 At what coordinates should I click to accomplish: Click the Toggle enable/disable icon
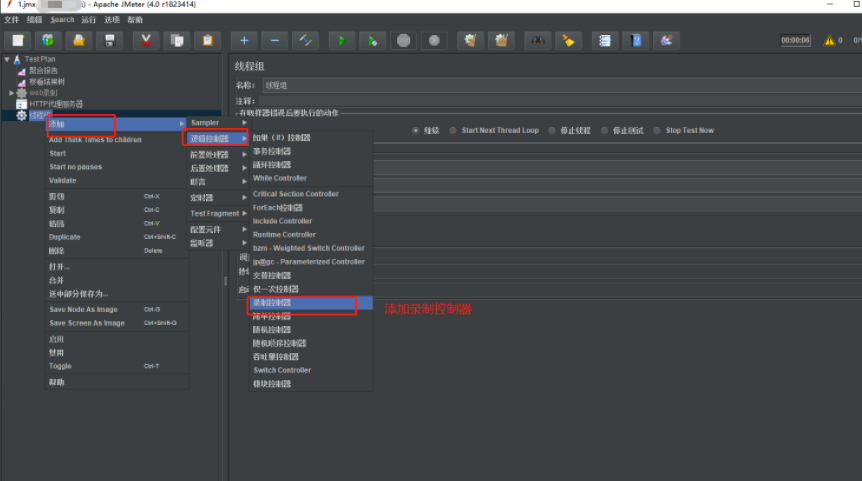(x=305, y=41)
